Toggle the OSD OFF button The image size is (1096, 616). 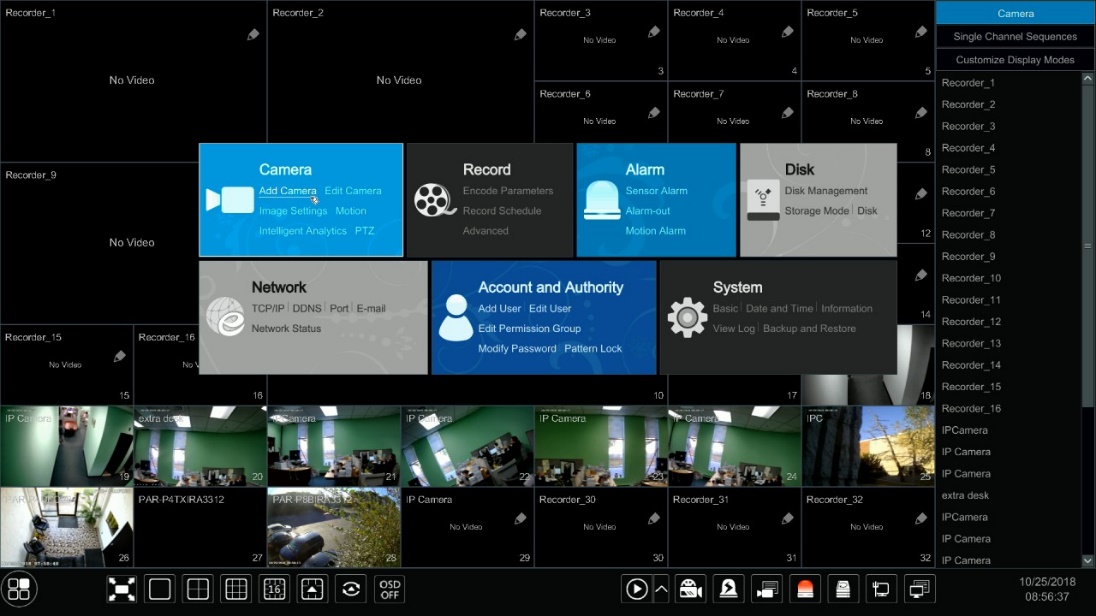tap(389, 589)
